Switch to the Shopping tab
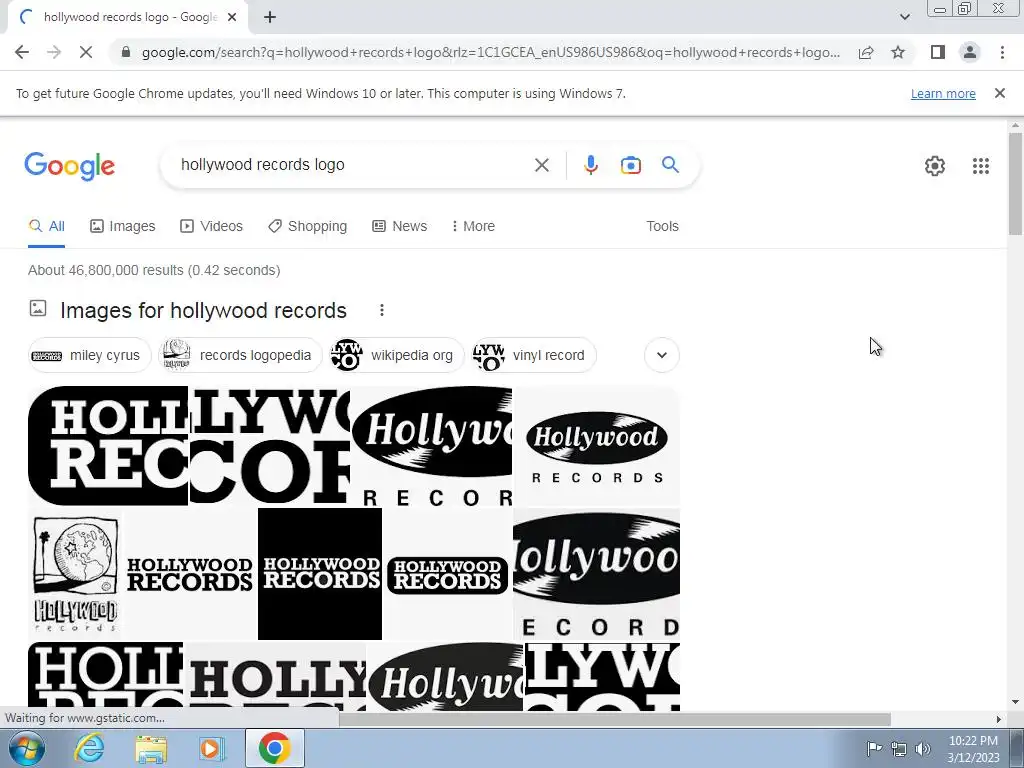1024x768 pixels. click(x=308, y=227)
